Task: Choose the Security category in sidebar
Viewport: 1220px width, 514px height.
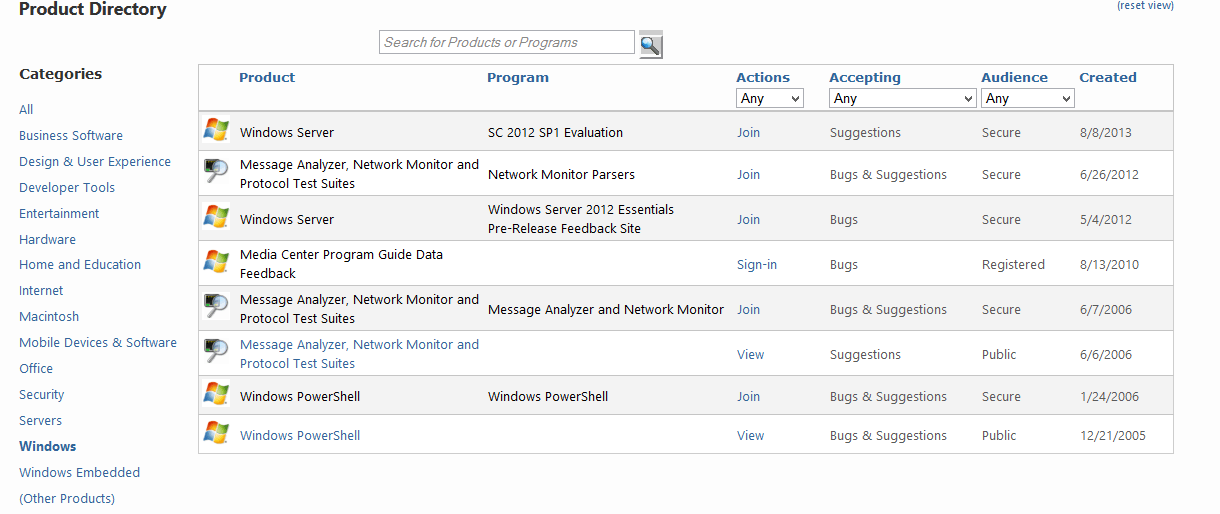Action: tap(42, 395)
